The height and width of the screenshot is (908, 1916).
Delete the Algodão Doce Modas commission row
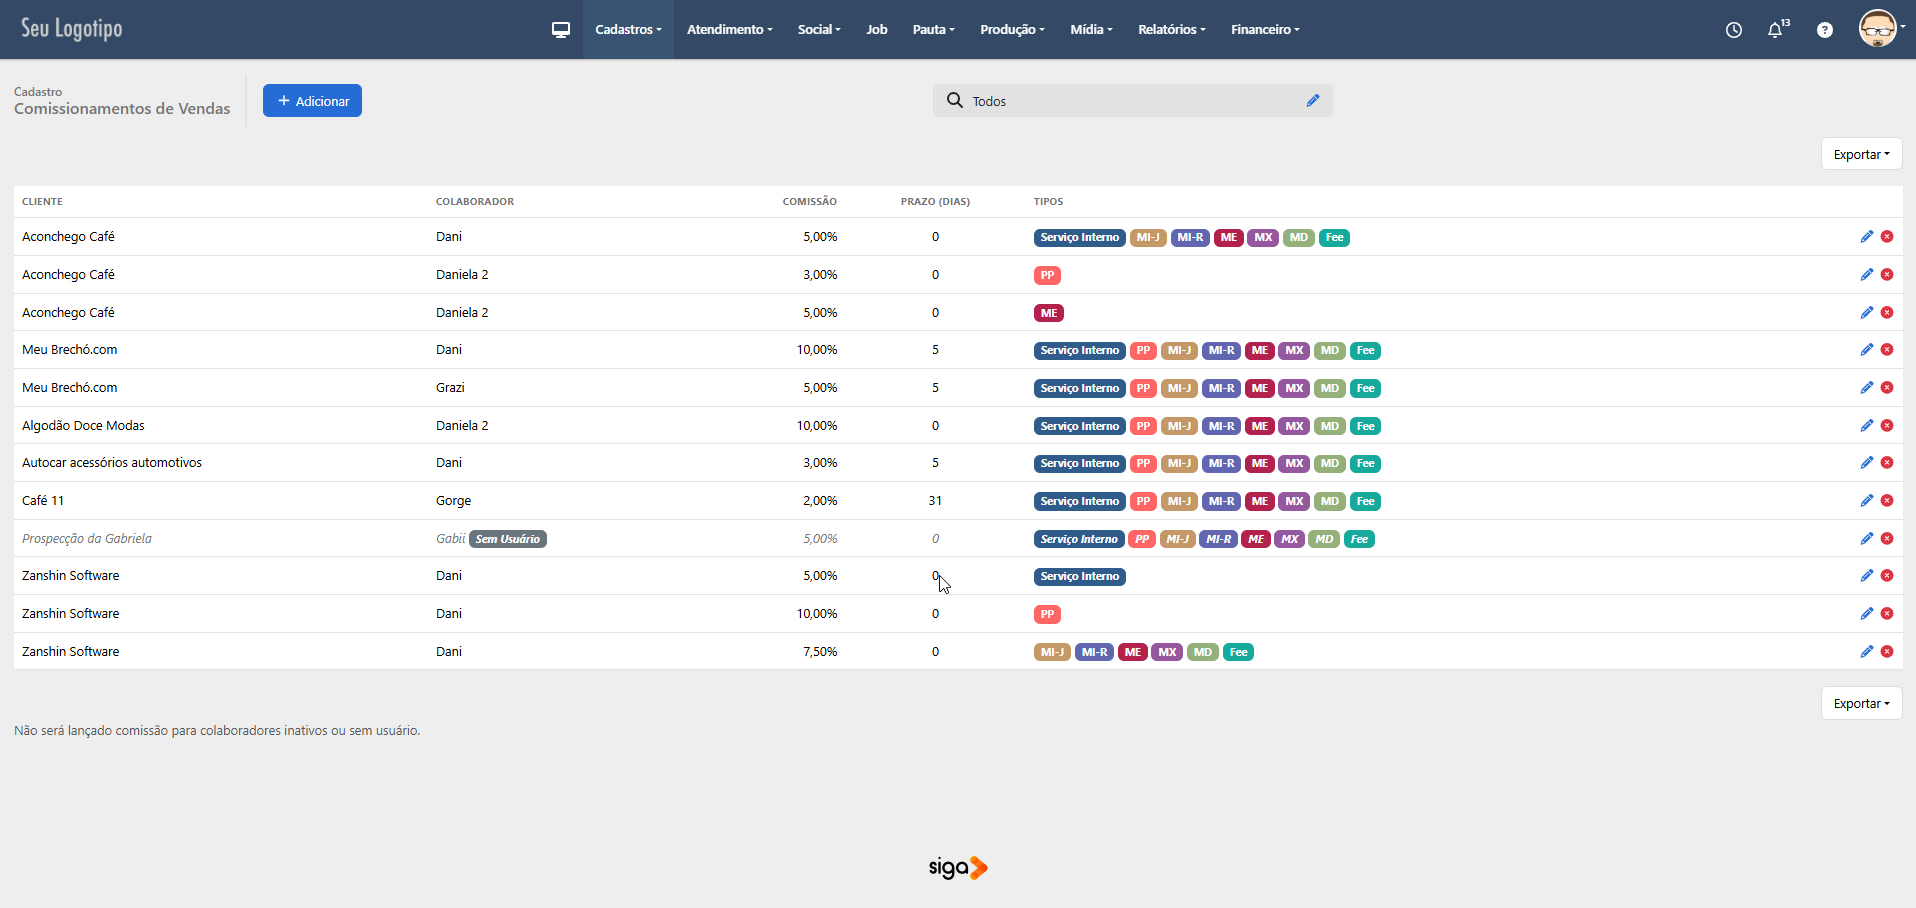(1887, 426)
